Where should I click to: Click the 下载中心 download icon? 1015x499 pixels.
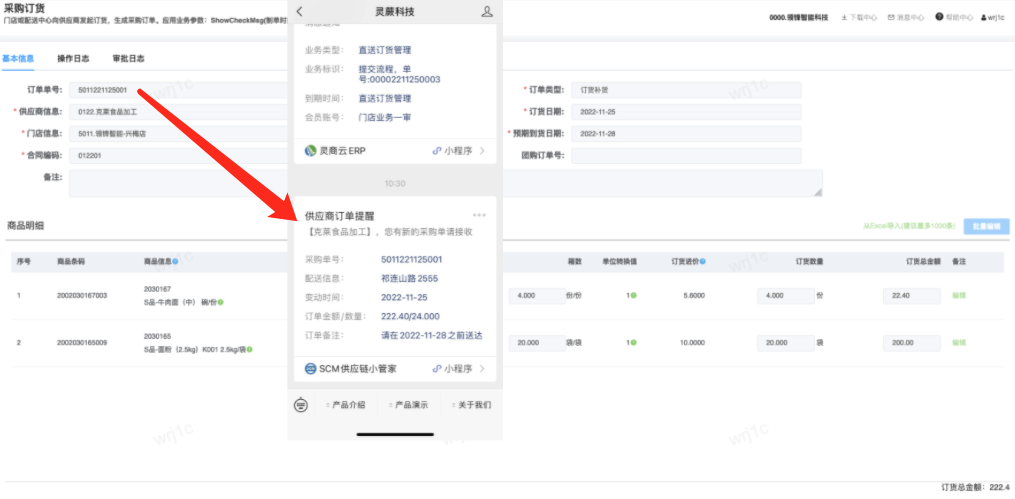pyautogui.click(x=844, y=17)
